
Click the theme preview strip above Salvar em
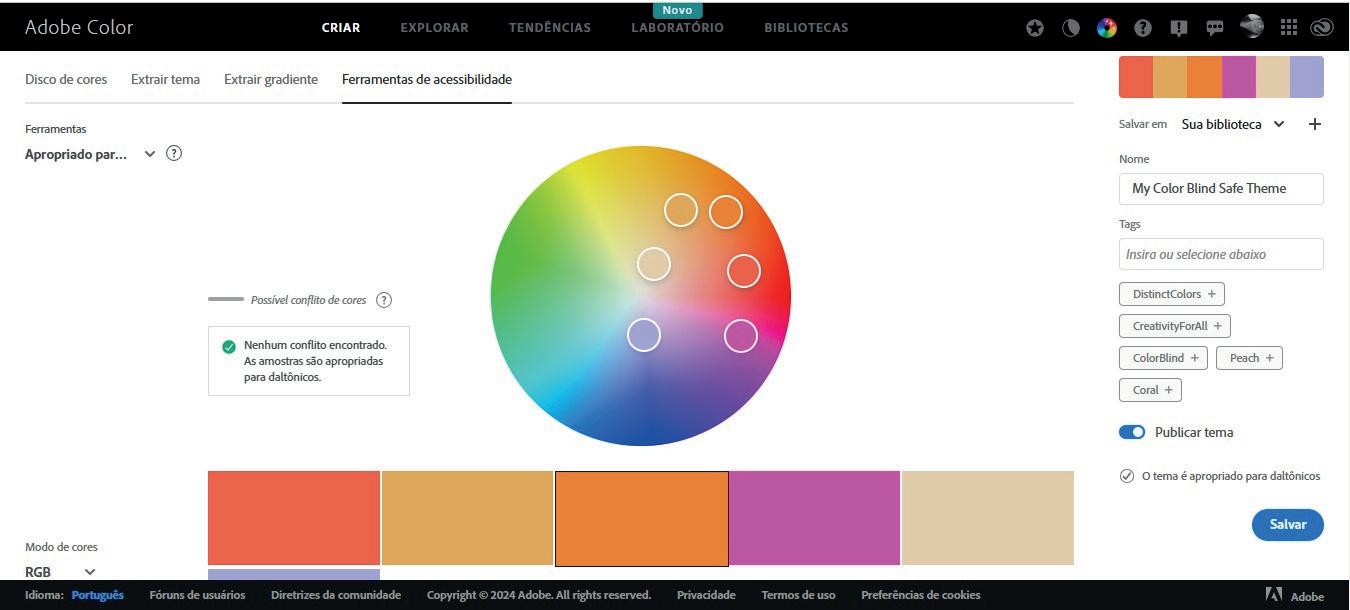coord(1221,77)
